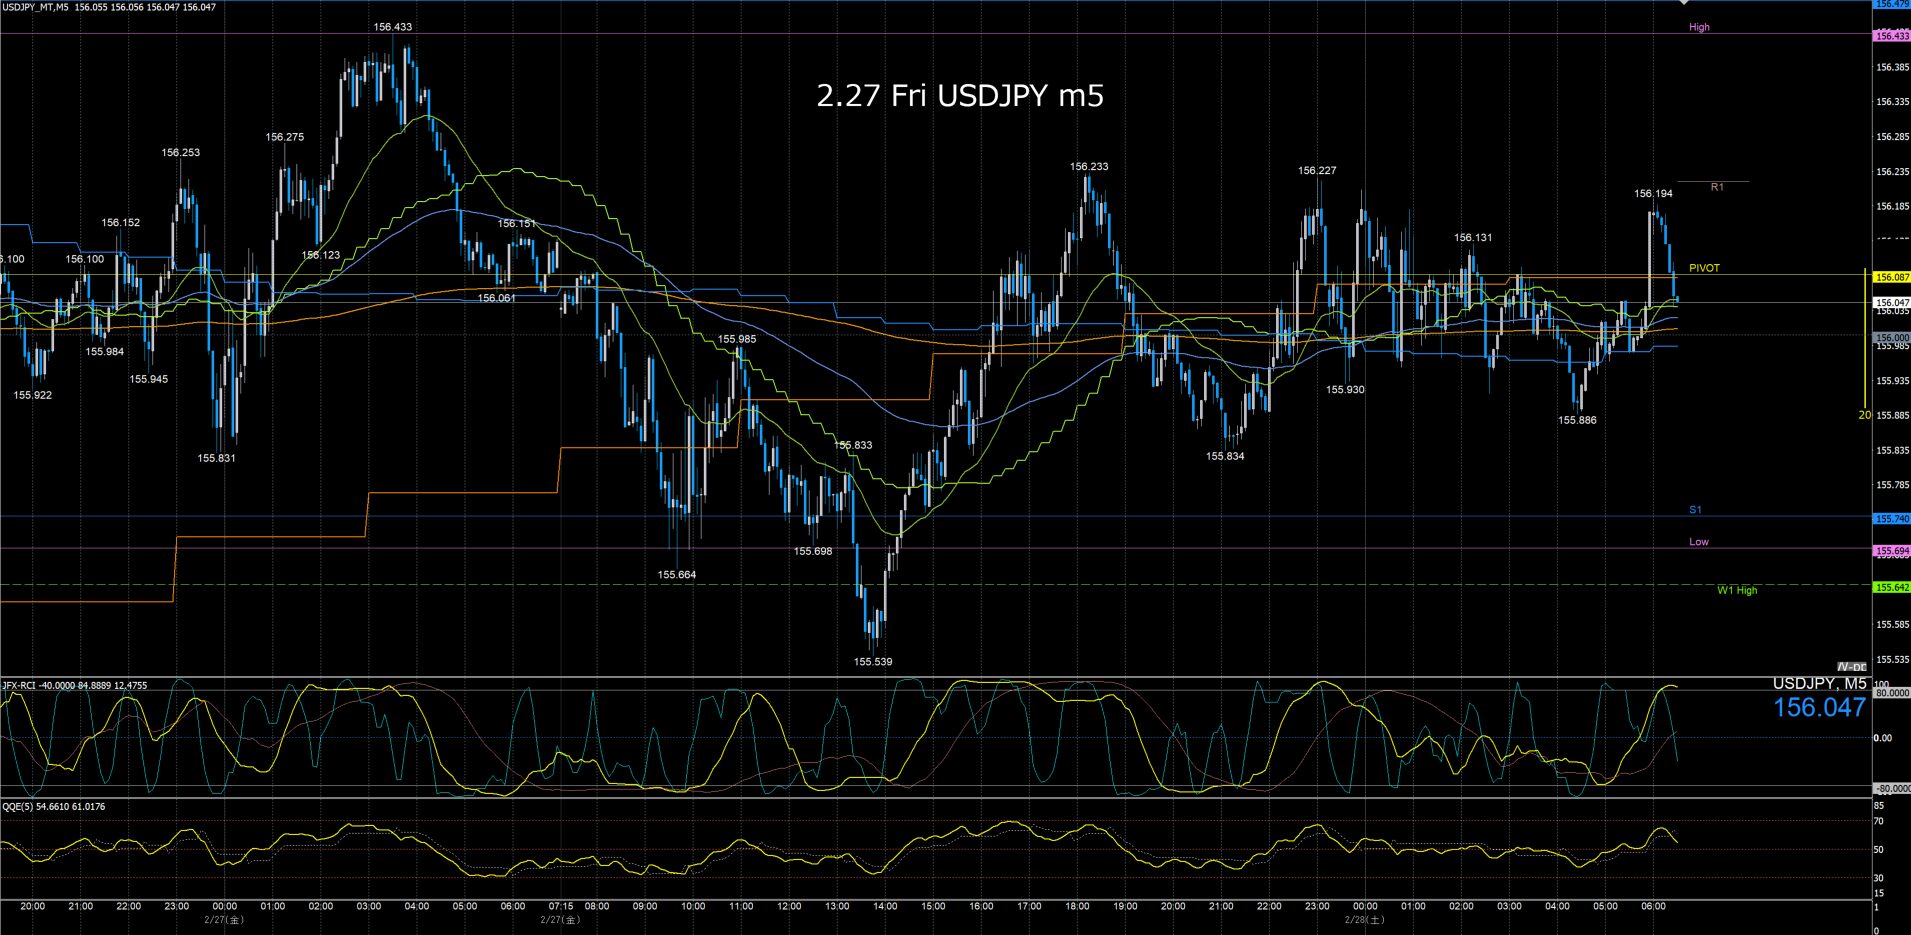The width and height of the screenshot is (1911, 935).
Task: Select the green W1 High label
Action: (1737, 590)
